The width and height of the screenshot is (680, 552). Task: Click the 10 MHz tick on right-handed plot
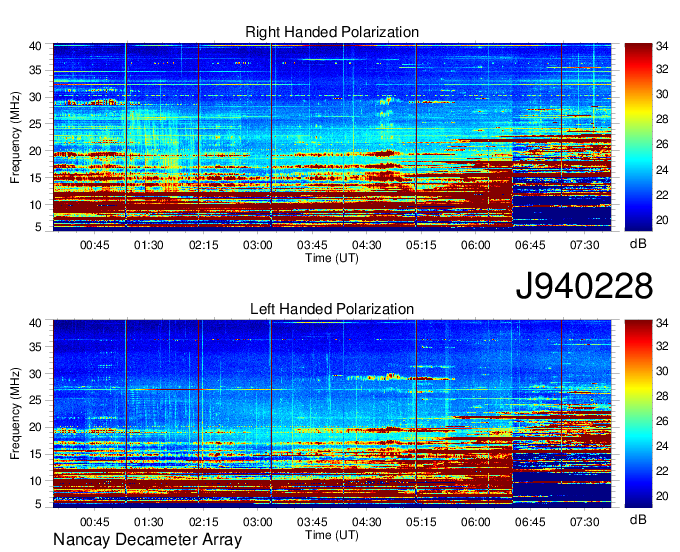[35, 205]
